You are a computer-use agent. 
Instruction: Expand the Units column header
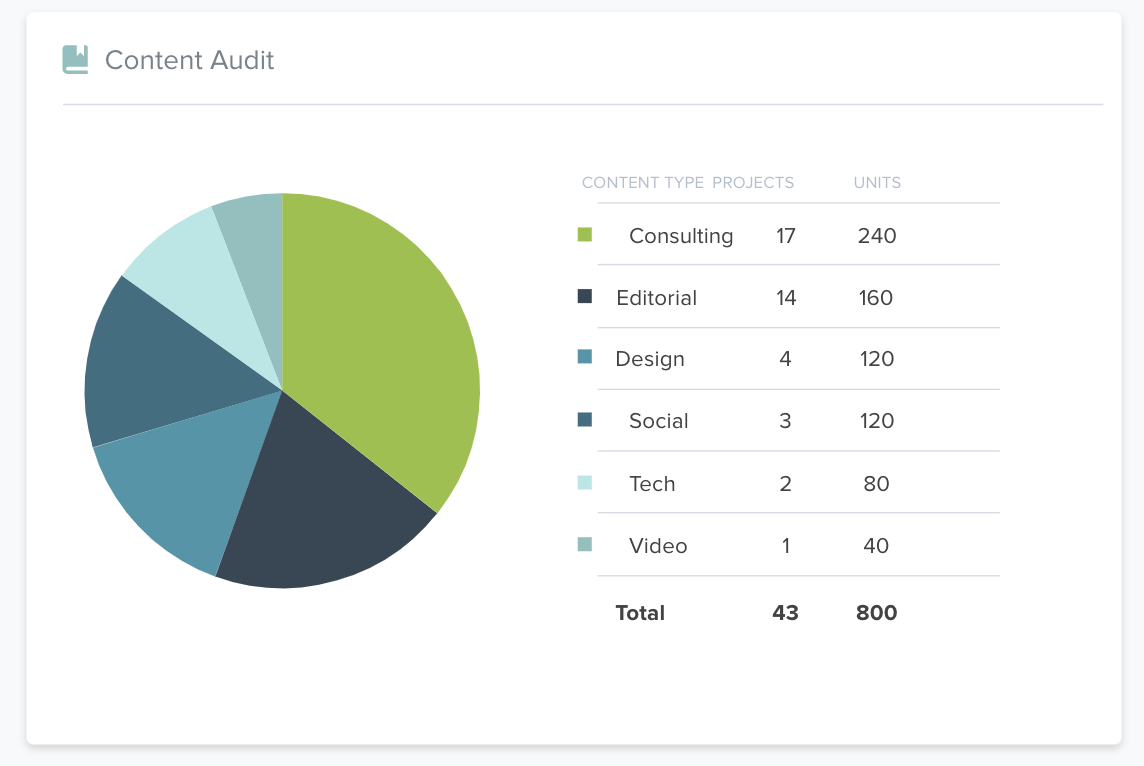pyautogui.click(x=877, y=183)
